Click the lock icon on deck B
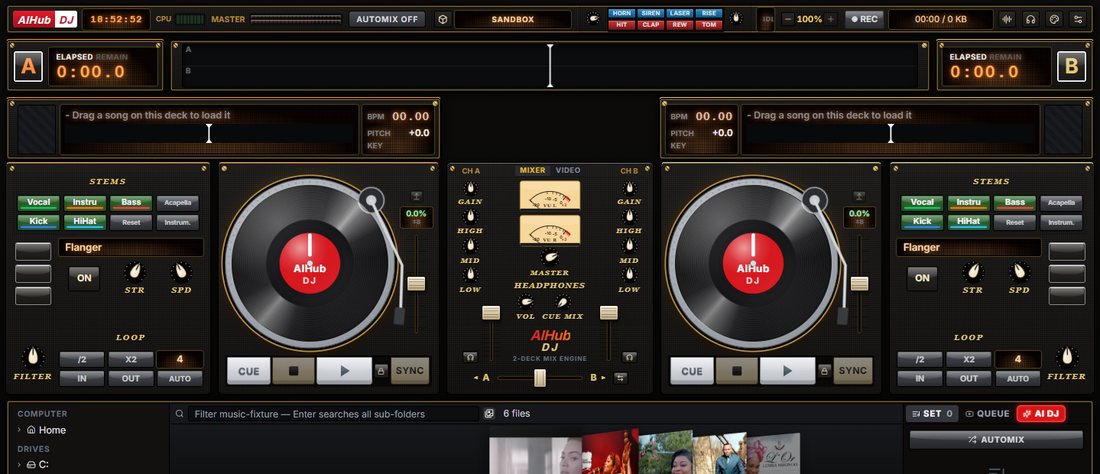The image size is (1100, 474). (824, 371)
